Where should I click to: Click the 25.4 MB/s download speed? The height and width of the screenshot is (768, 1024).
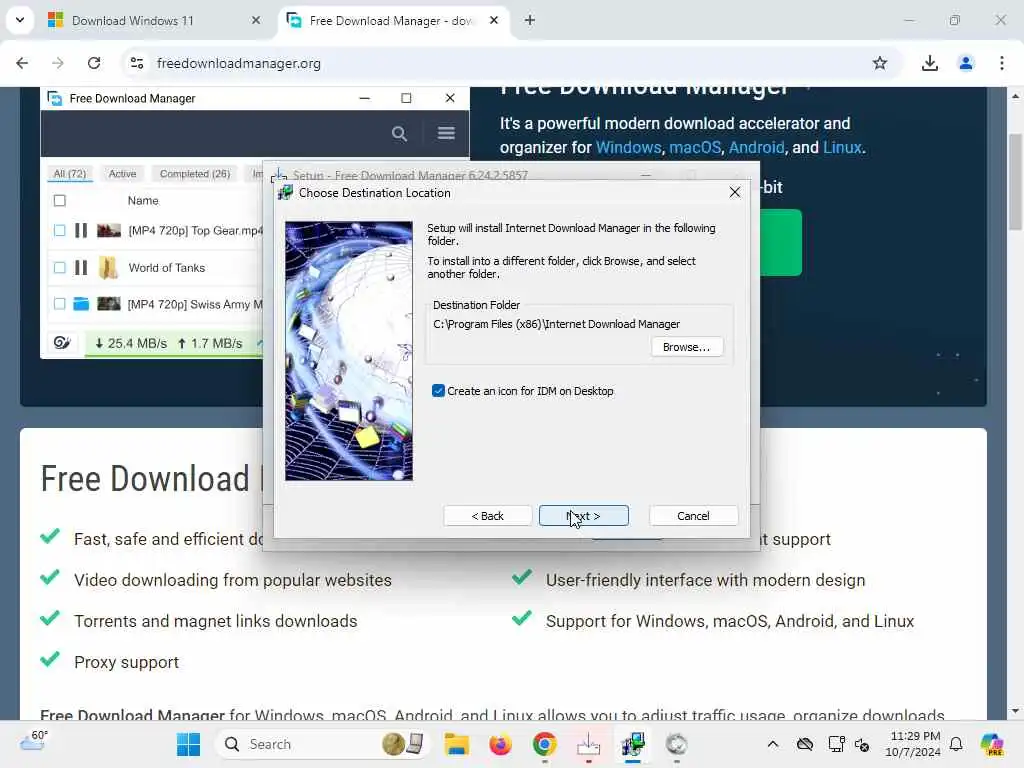click(x=131, y=343)
